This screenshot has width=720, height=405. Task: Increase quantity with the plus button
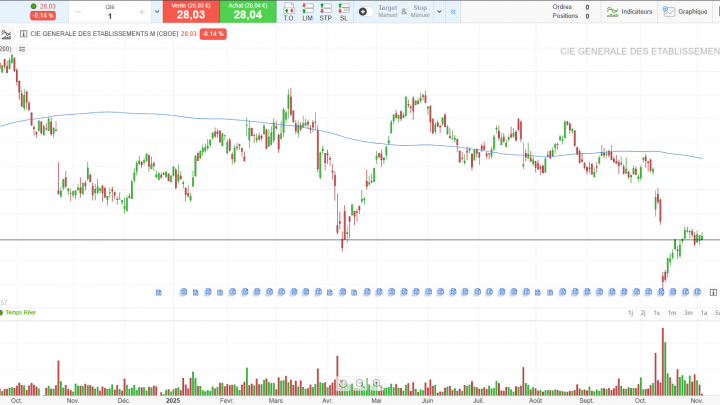(142, 12)
